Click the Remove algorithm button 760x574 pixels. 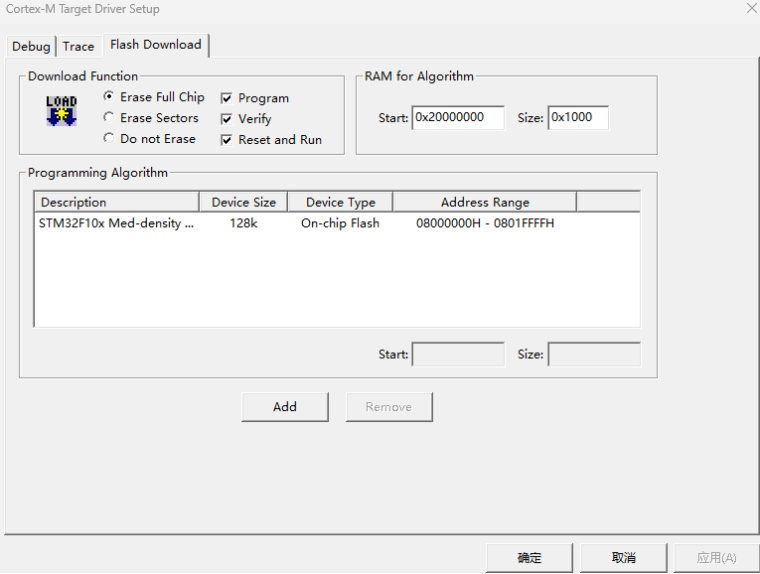(x=389, y=407)
